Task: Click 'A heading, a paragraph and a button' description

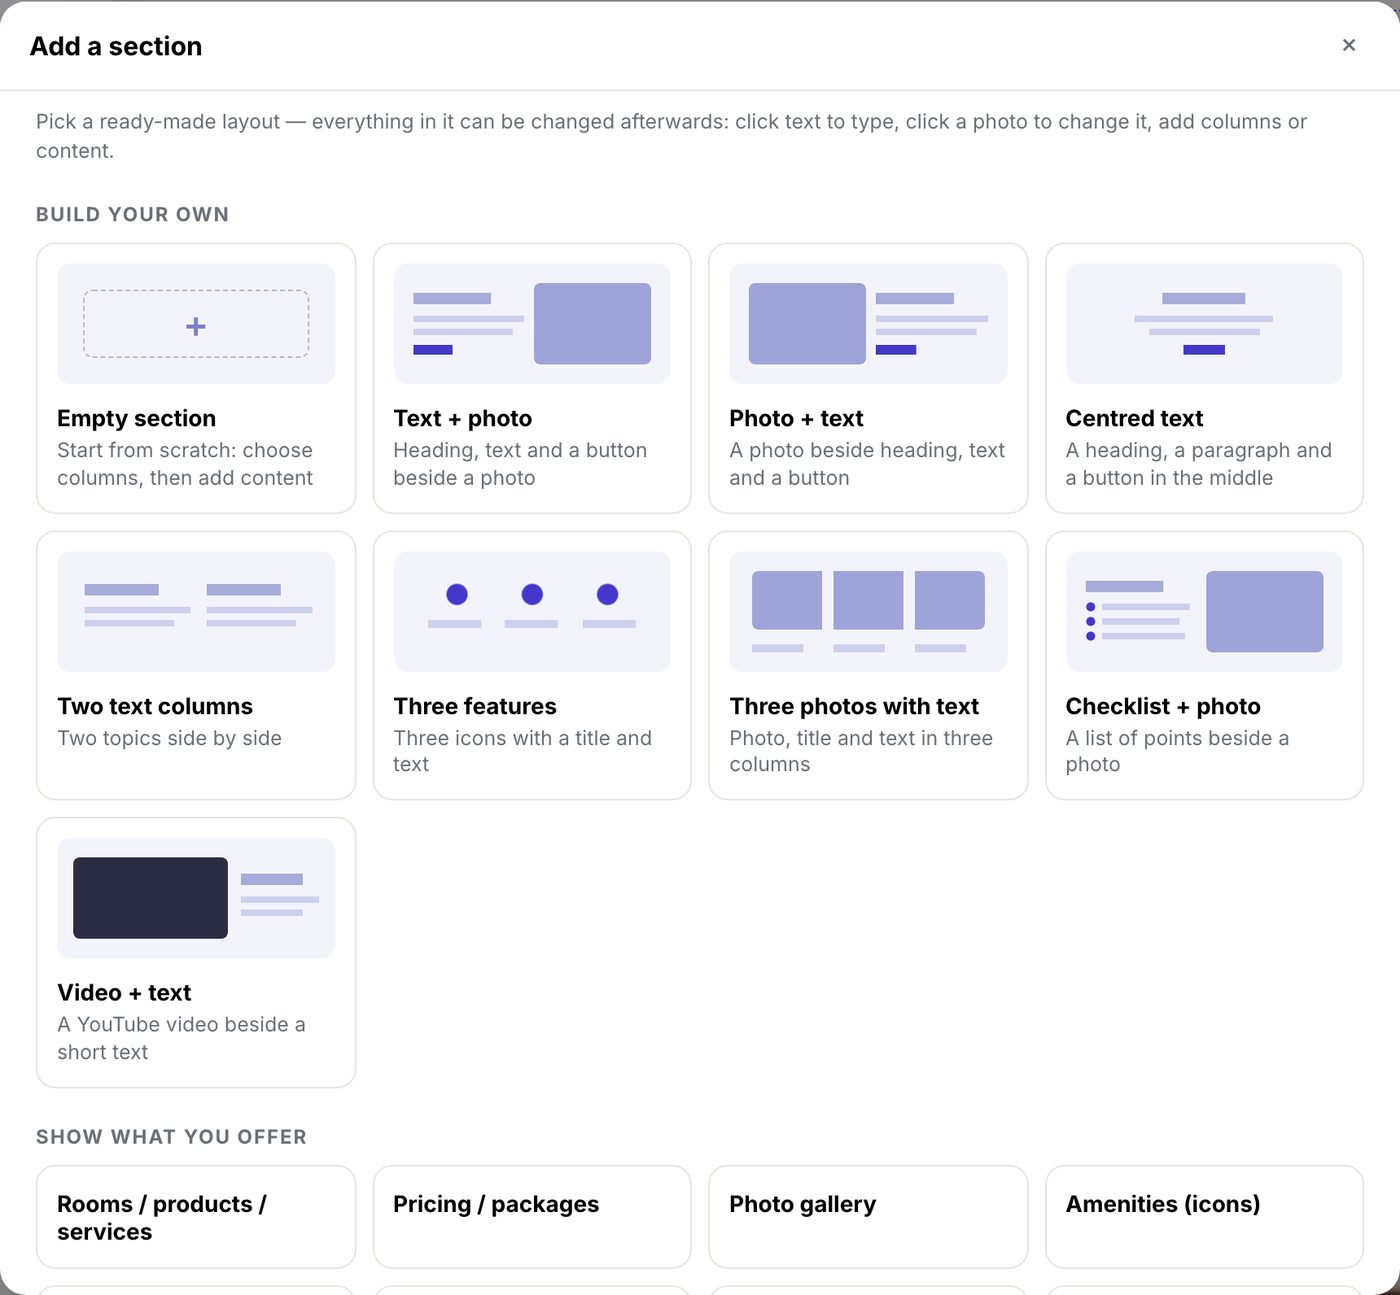Action: pyautogui.click(x=1198, y=464)
